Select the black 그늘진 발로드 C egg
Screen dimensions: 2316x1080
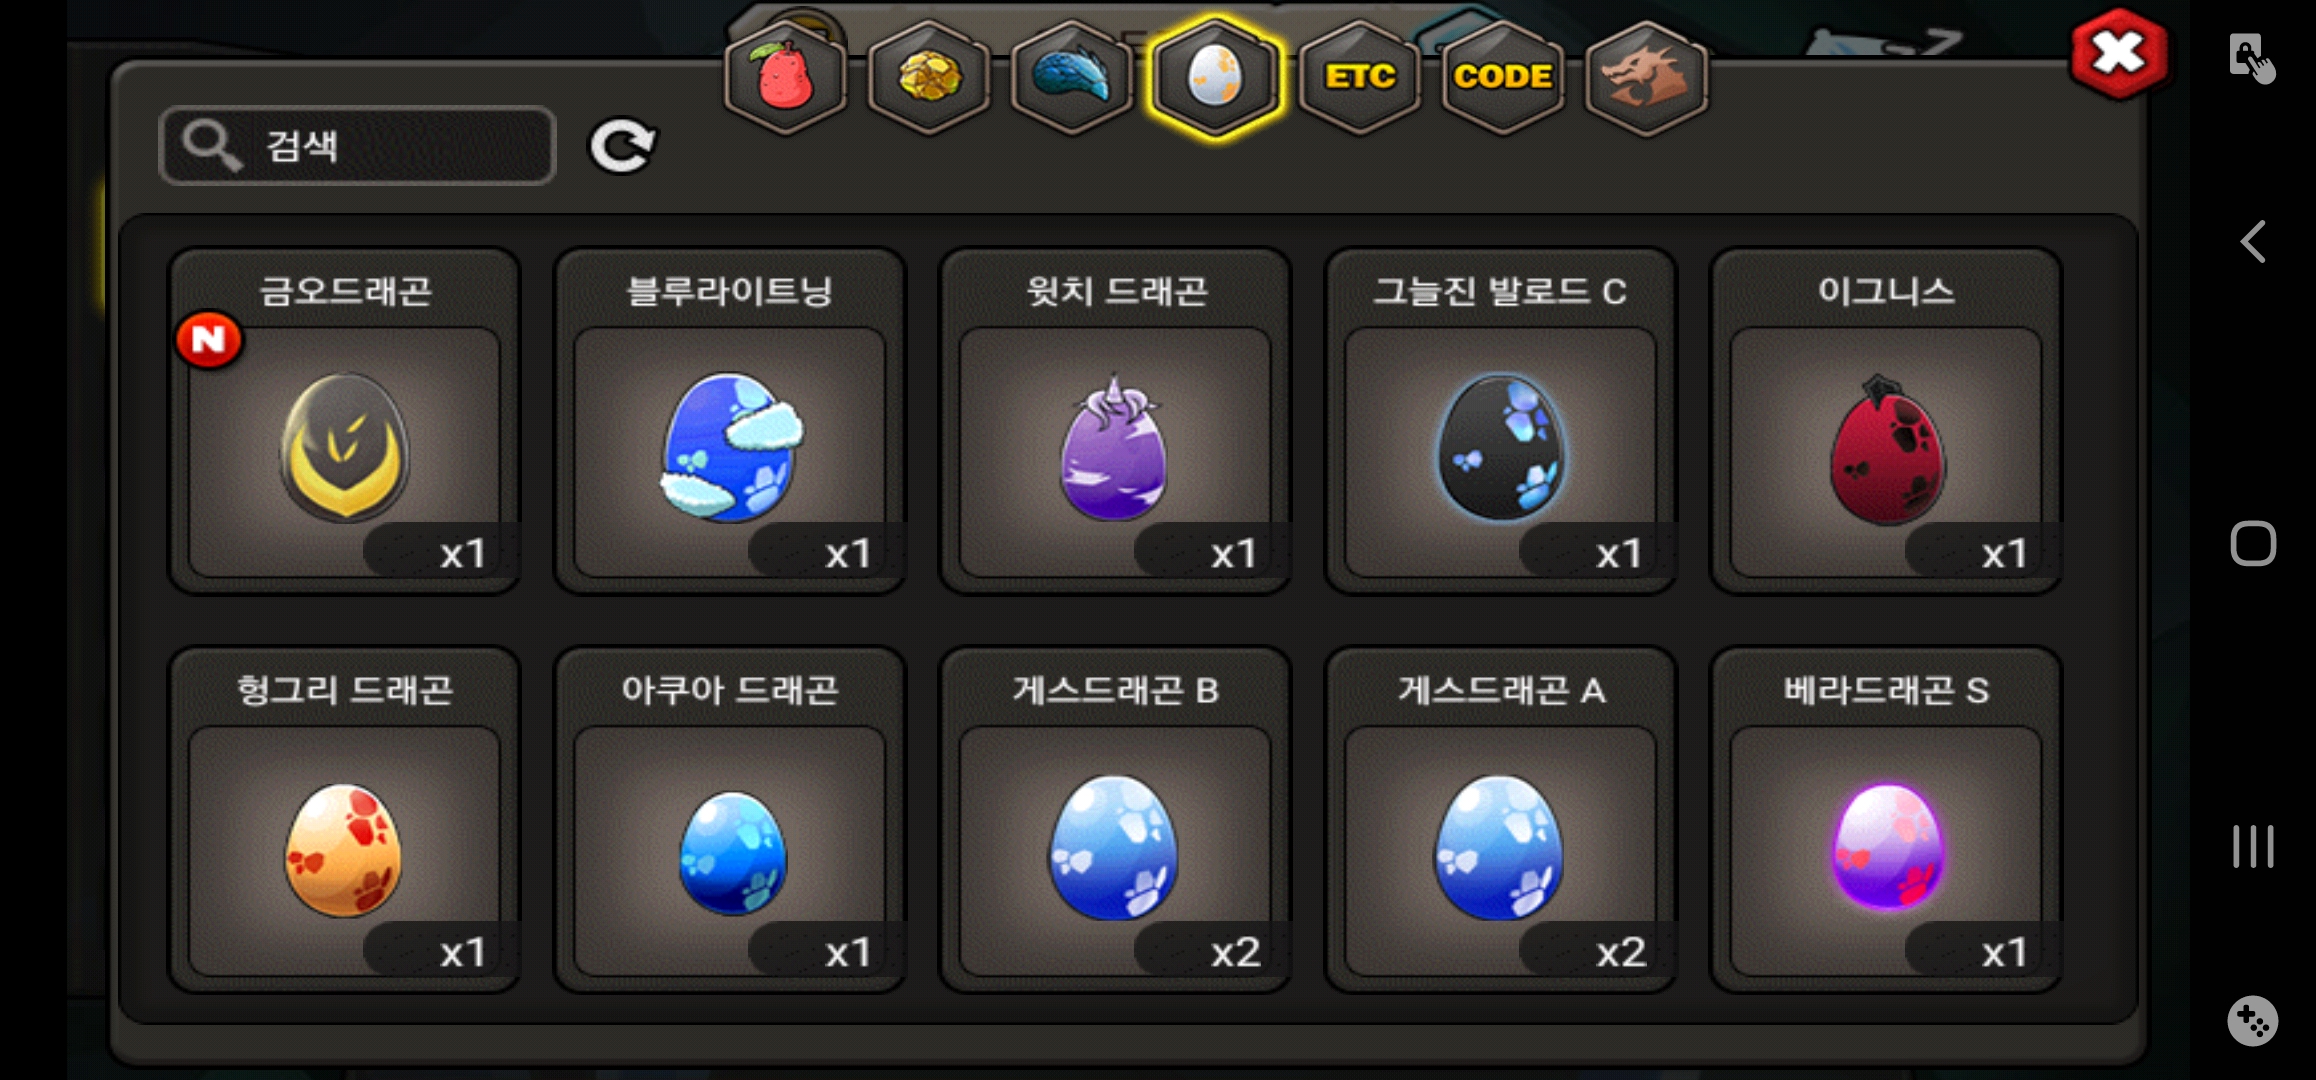click(x=1500, y=421)
